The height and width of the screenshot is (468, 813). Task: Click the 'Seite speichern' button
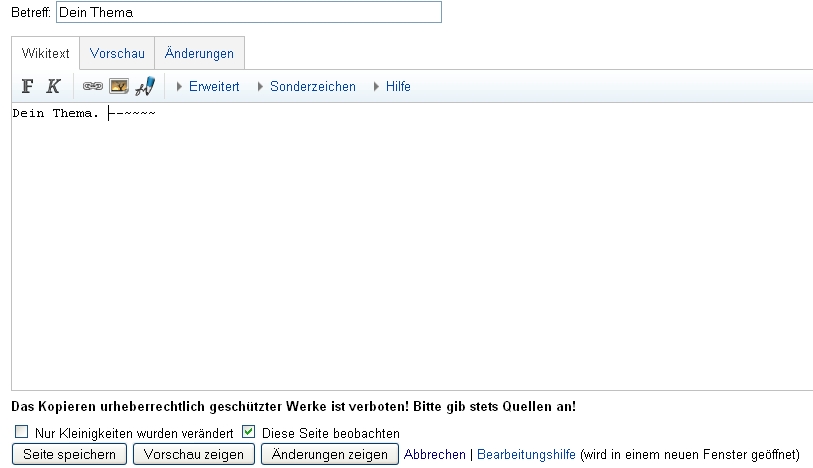pos(69,455)
